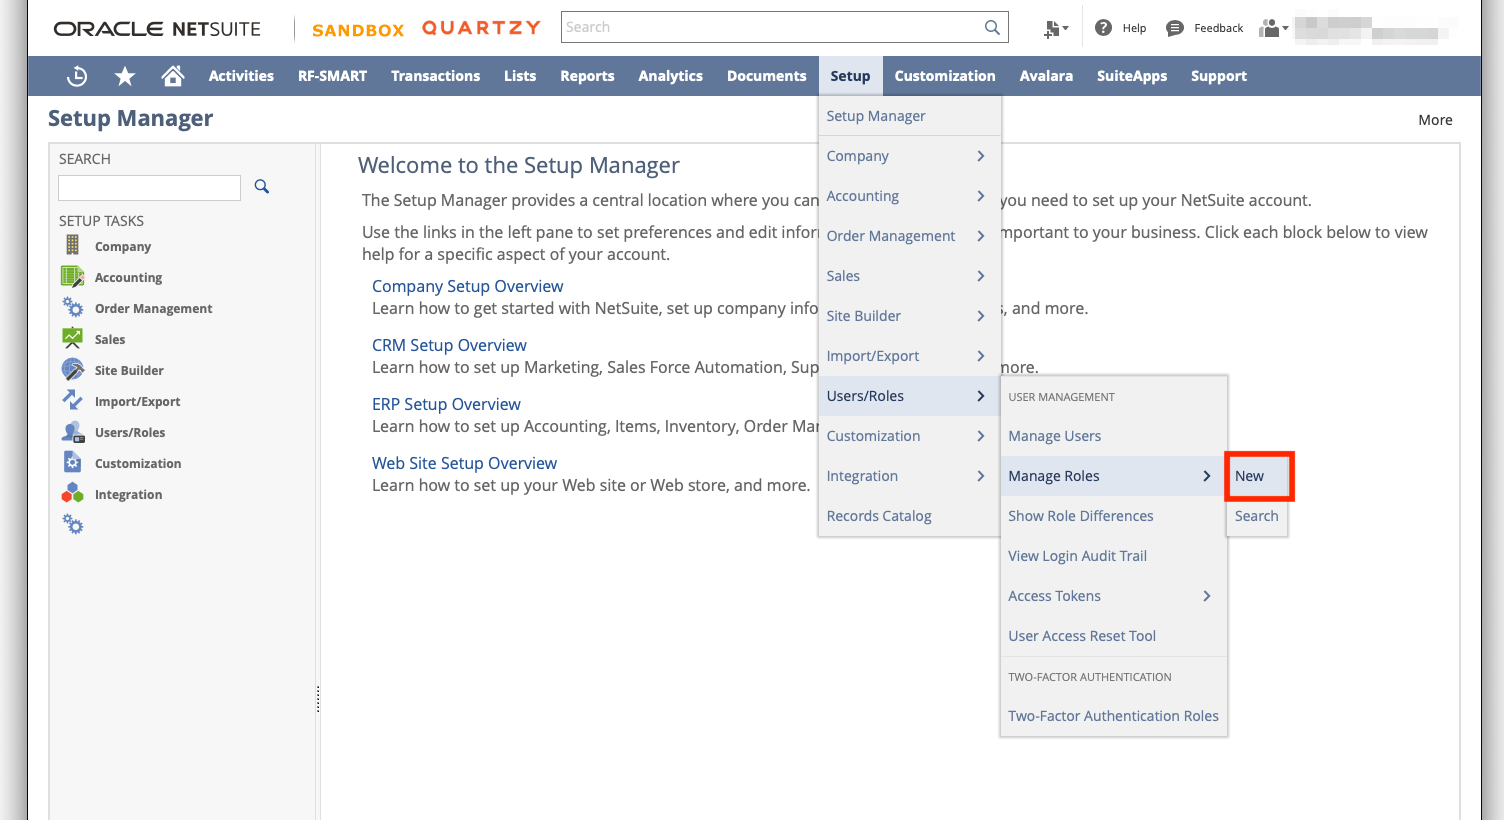The height and width of the screenshot is (820, 1504).
Task: Expand the Import/Export submenu arrow
Action: pyautogui.click(x=981, y=356)
